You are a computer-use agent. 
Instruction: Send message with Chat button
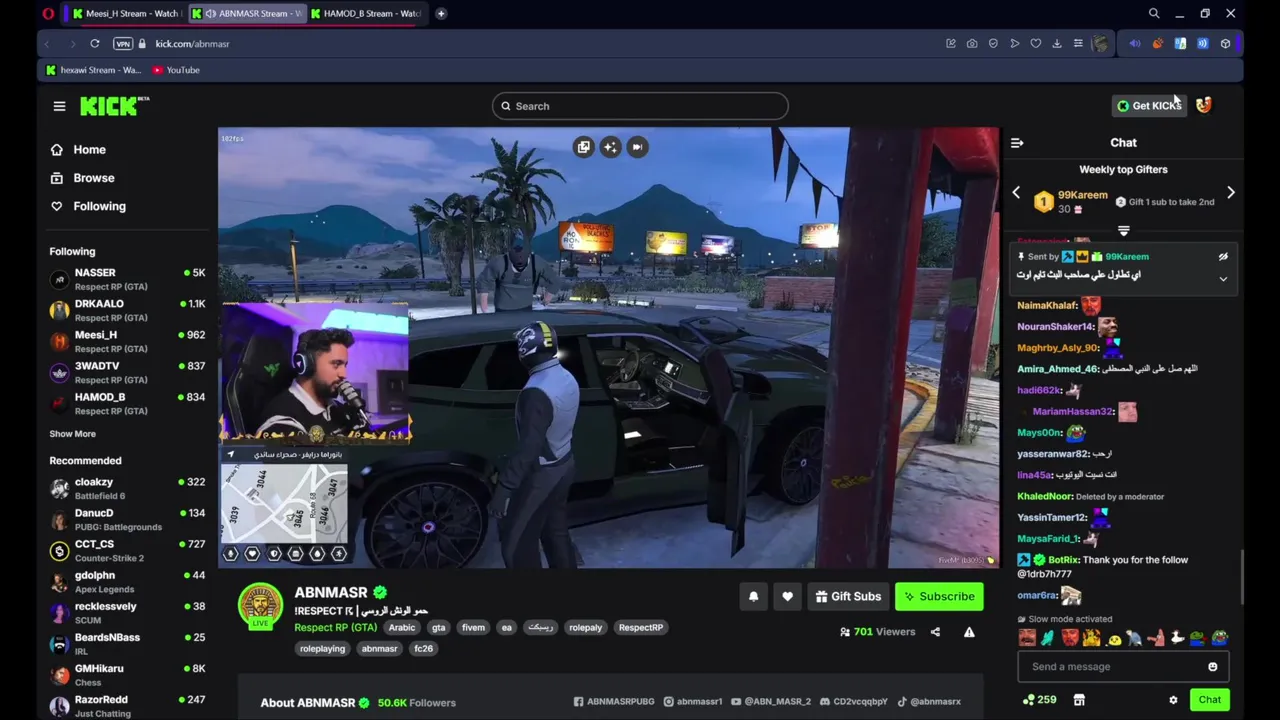(1210, 700)
